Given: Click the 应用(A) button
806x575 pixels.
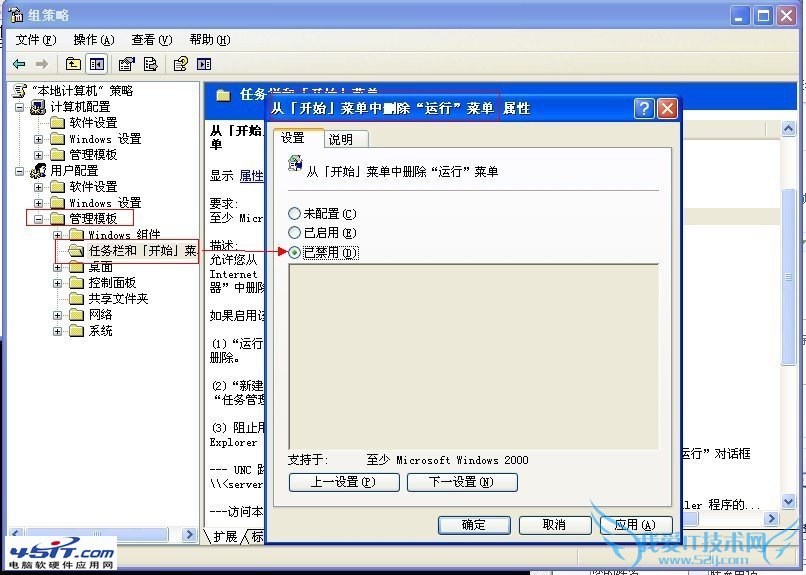Looking at the screenshot, I should [636, 525].
